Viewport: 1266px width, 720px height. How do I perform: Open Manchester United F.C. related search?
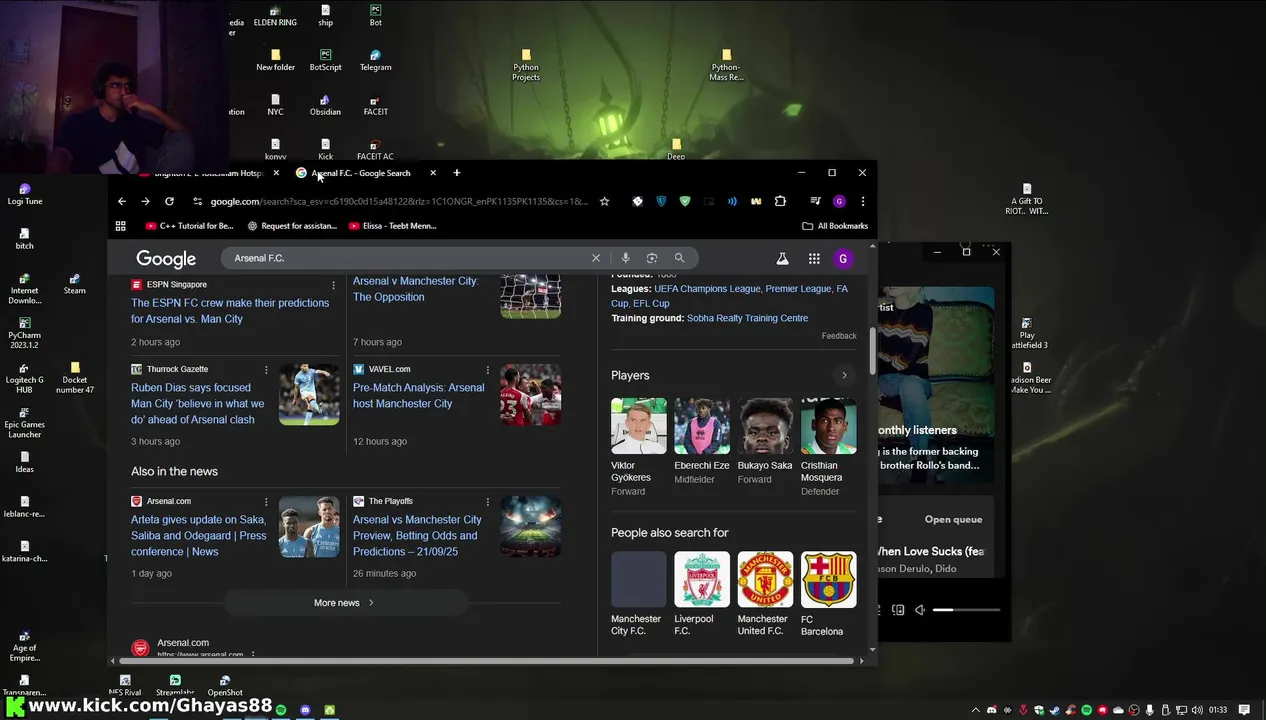(x=765, y=594)
